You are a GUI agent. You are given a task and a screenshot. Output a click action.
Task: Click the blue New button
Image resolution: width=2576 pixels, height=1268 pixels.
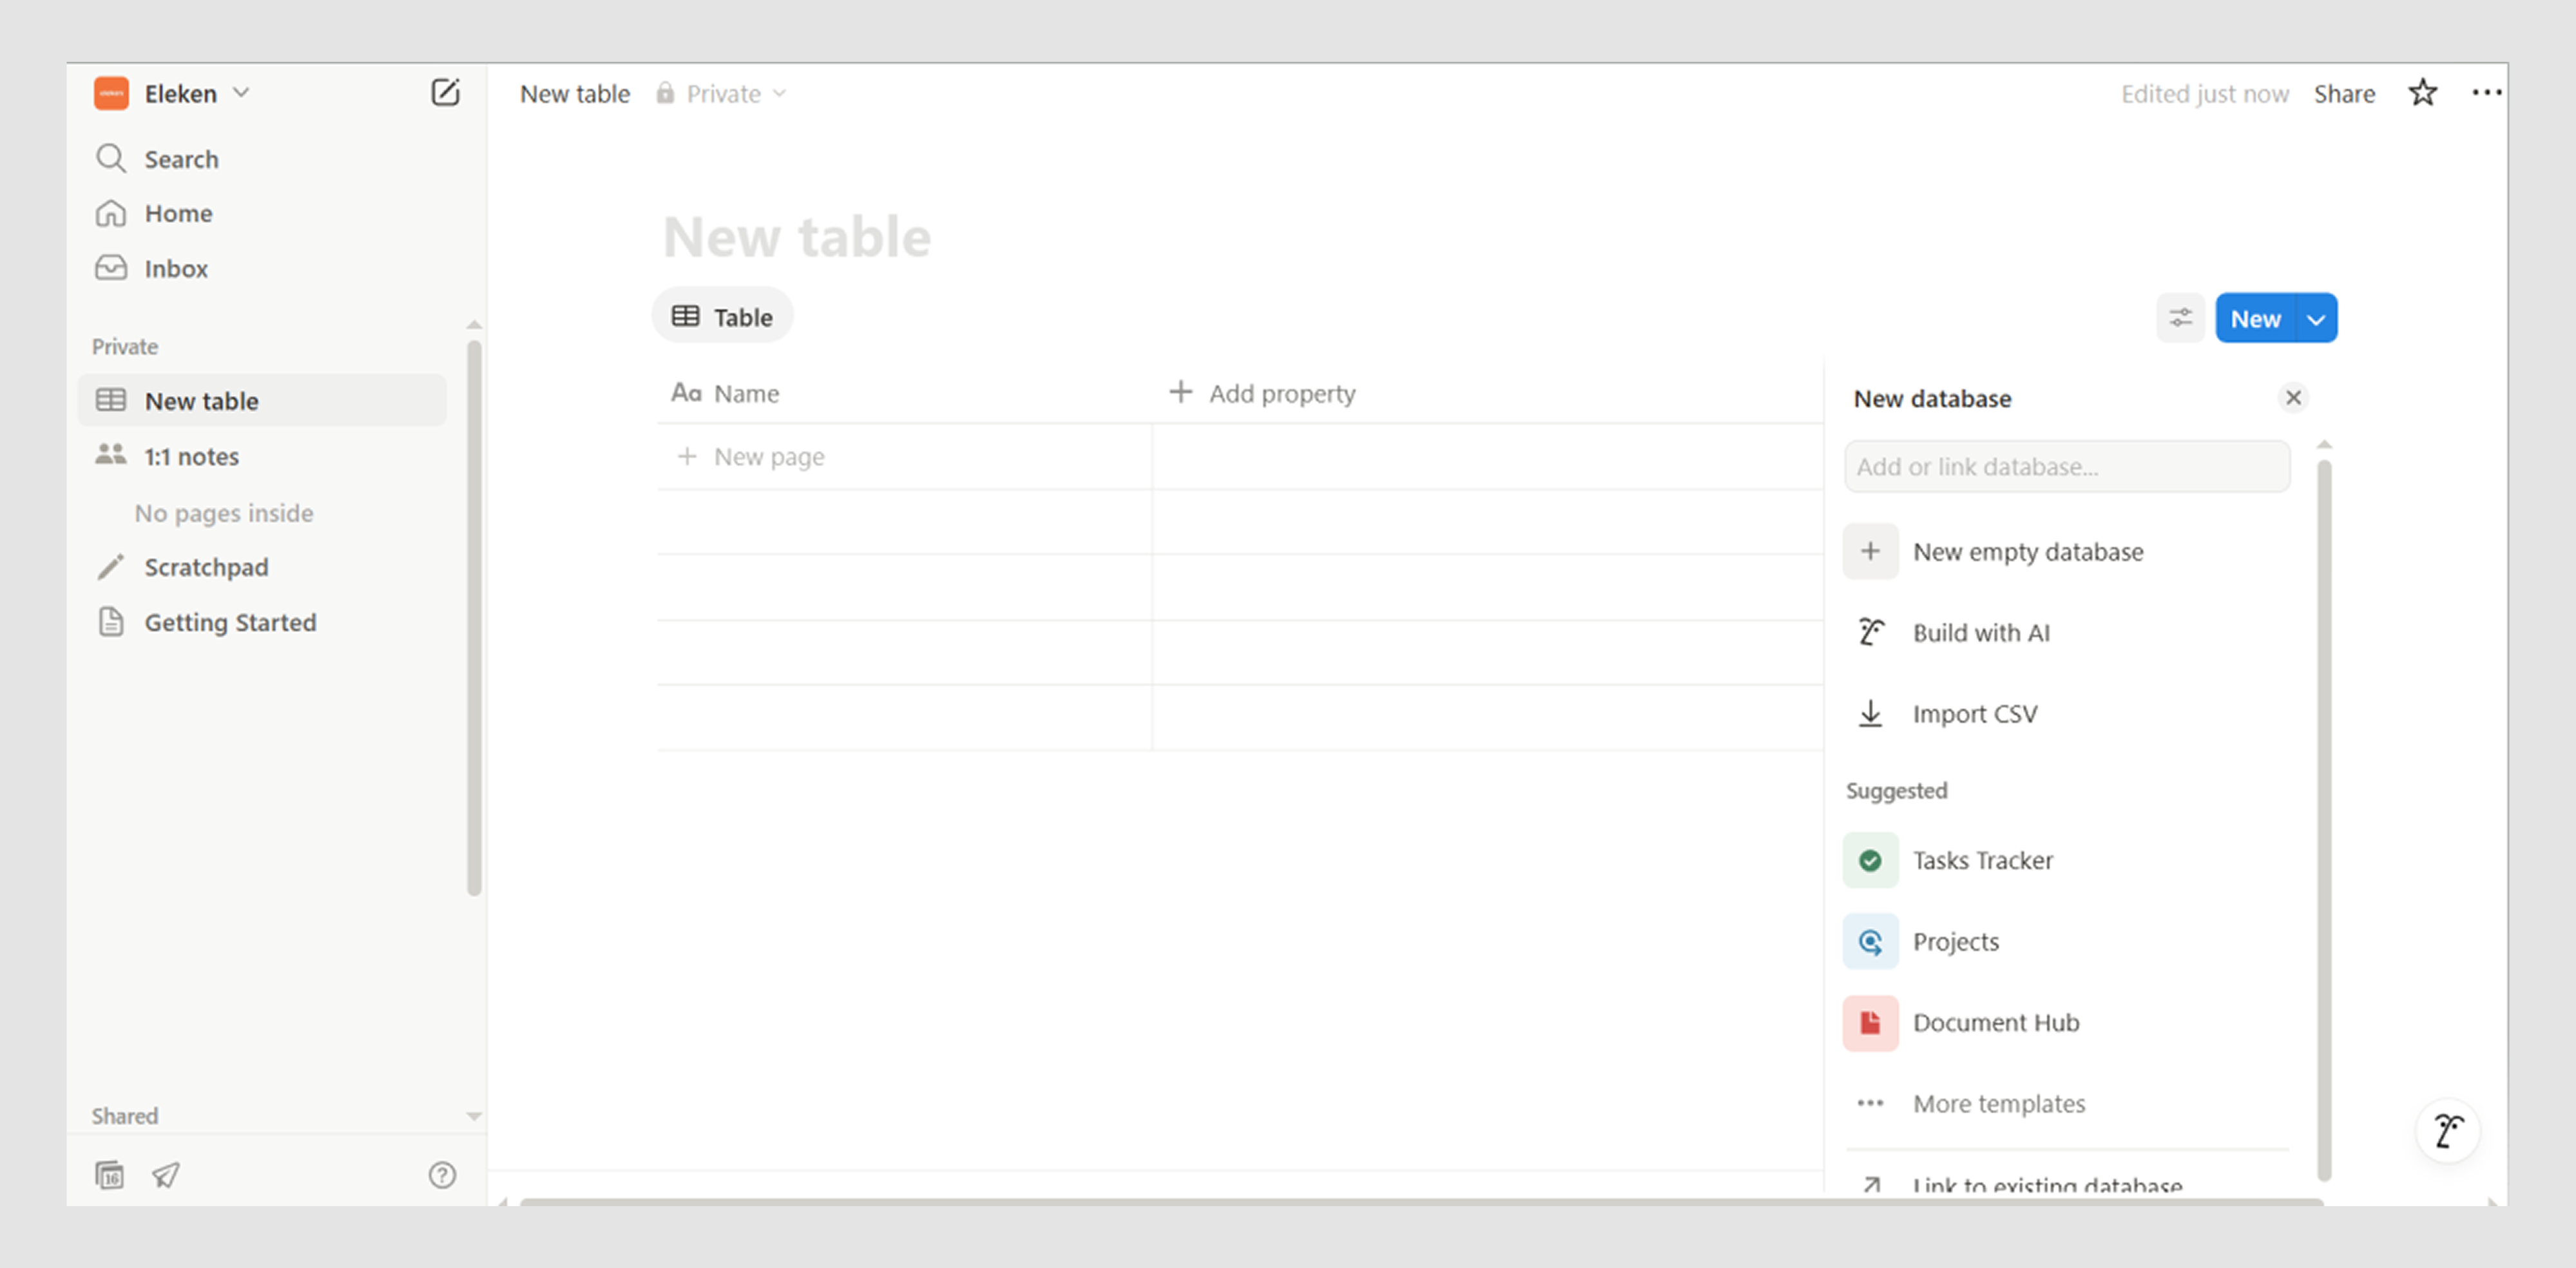pyautogui.click(x=2255, y=318)
